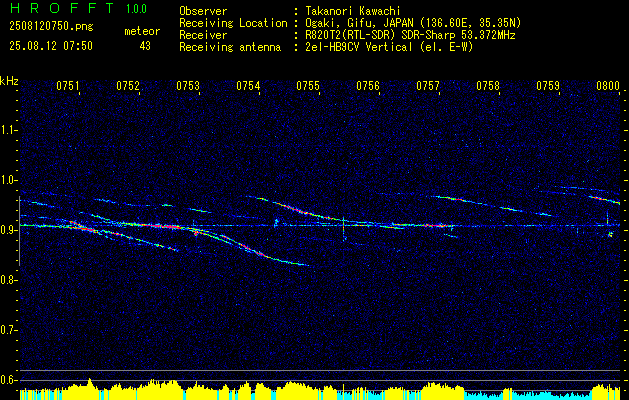Click the Receiving Location field label

[x=233, y=23]
